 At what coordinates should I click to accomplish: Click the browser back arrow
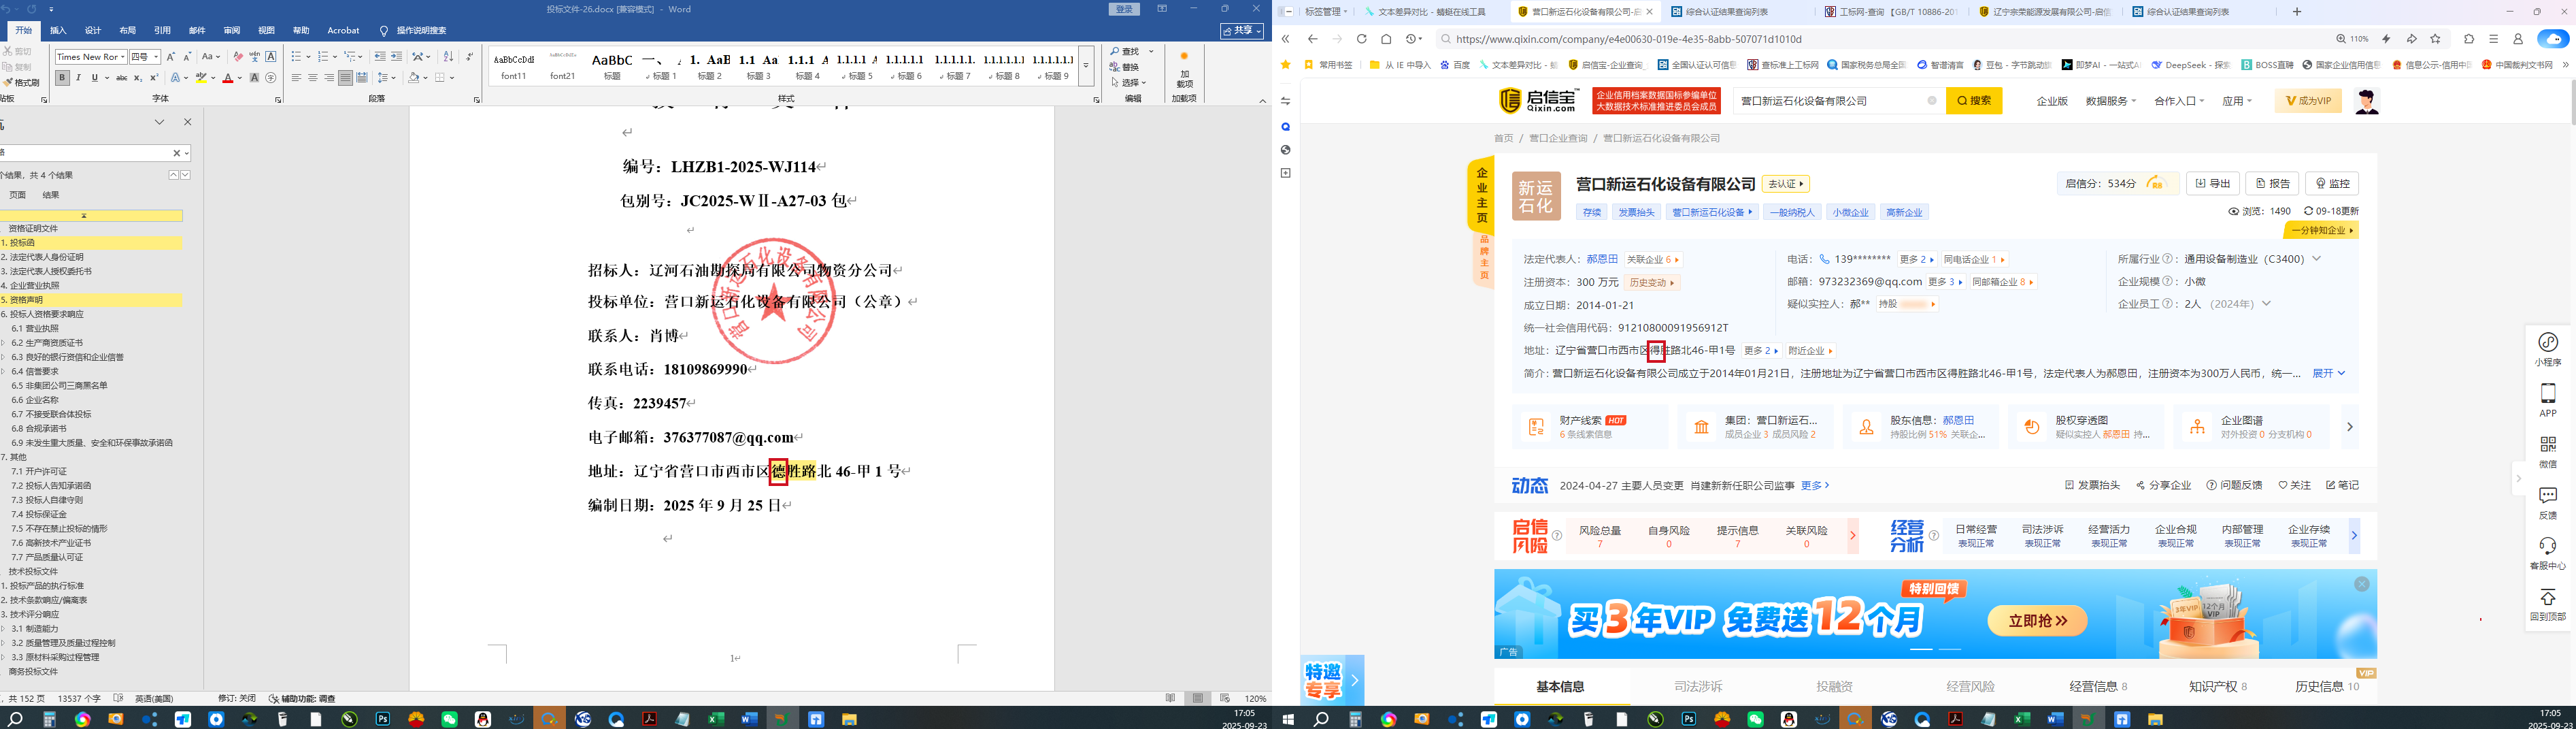(1312, 39)
